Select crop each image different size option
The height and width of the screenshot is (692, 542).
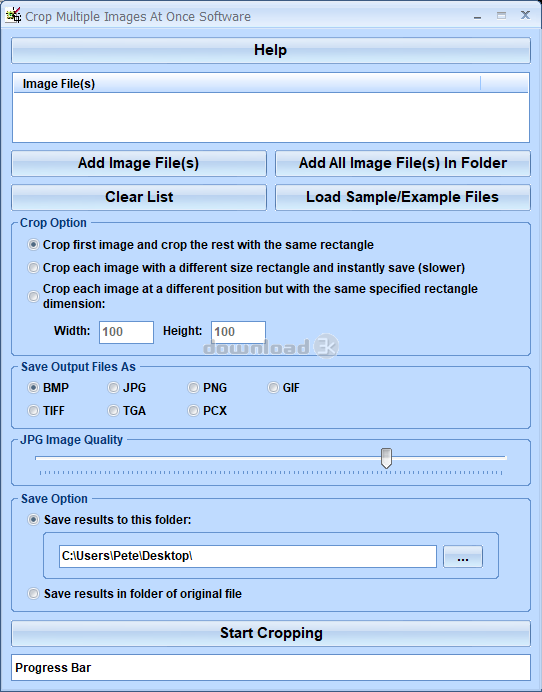pyautogui.click(x=34, y=267)
